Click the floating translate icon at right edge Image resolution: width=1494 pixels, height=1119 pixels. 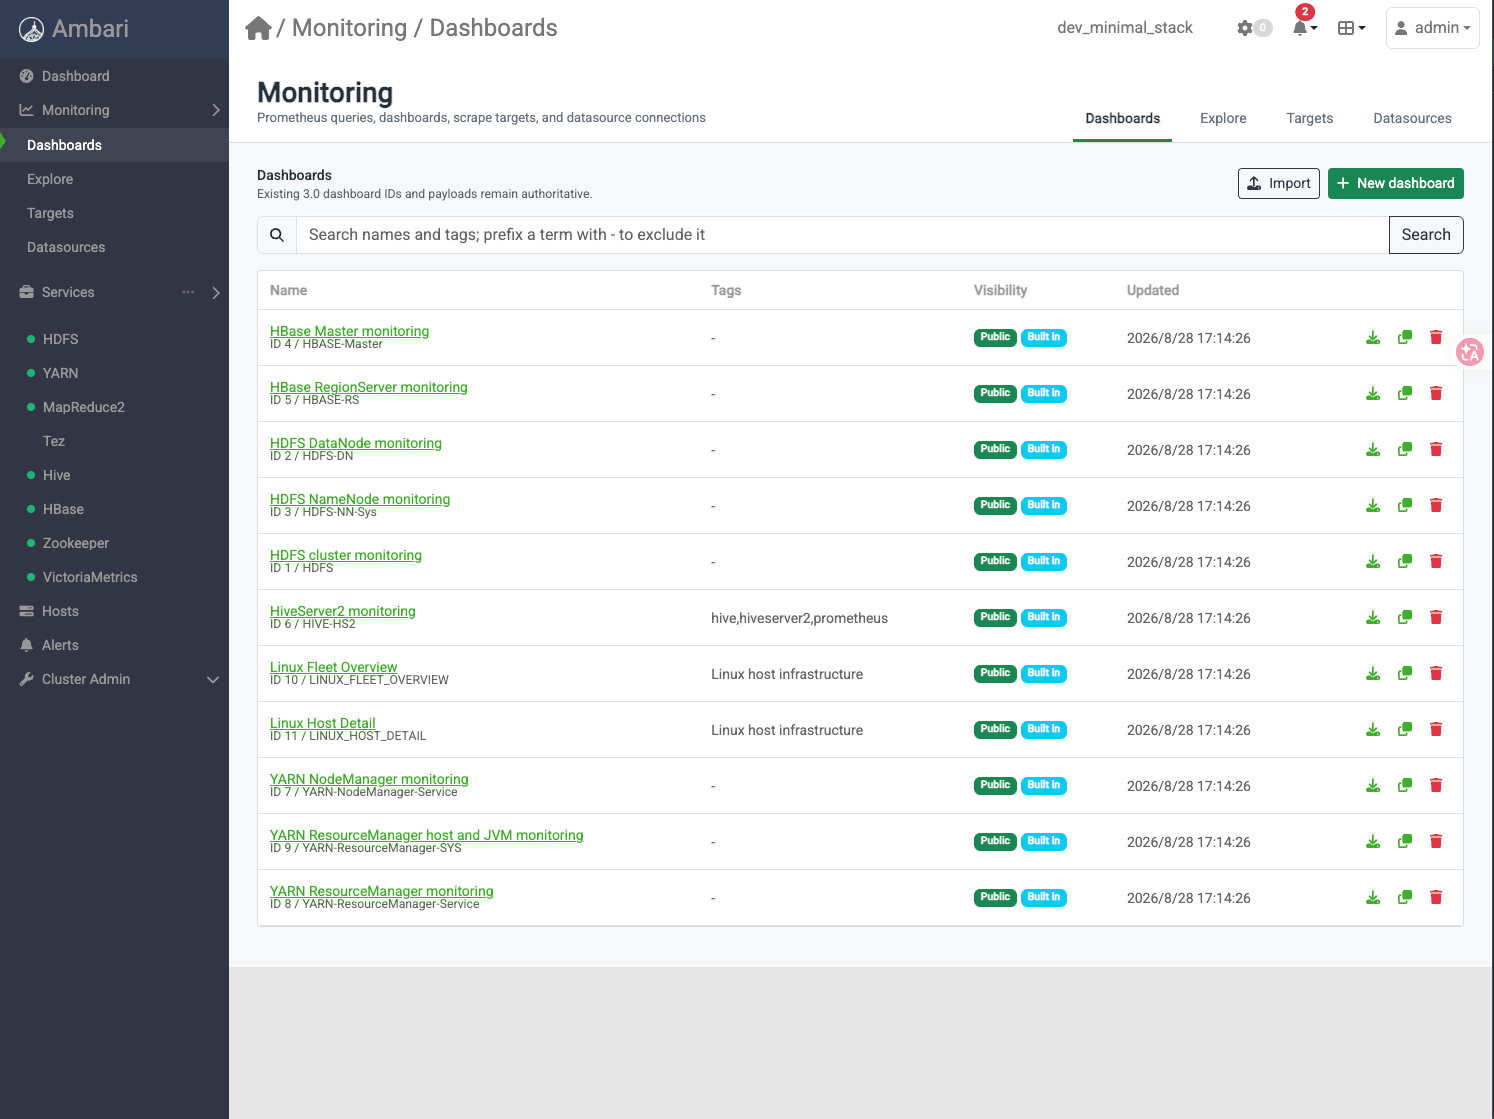(x=1470, y=352)
